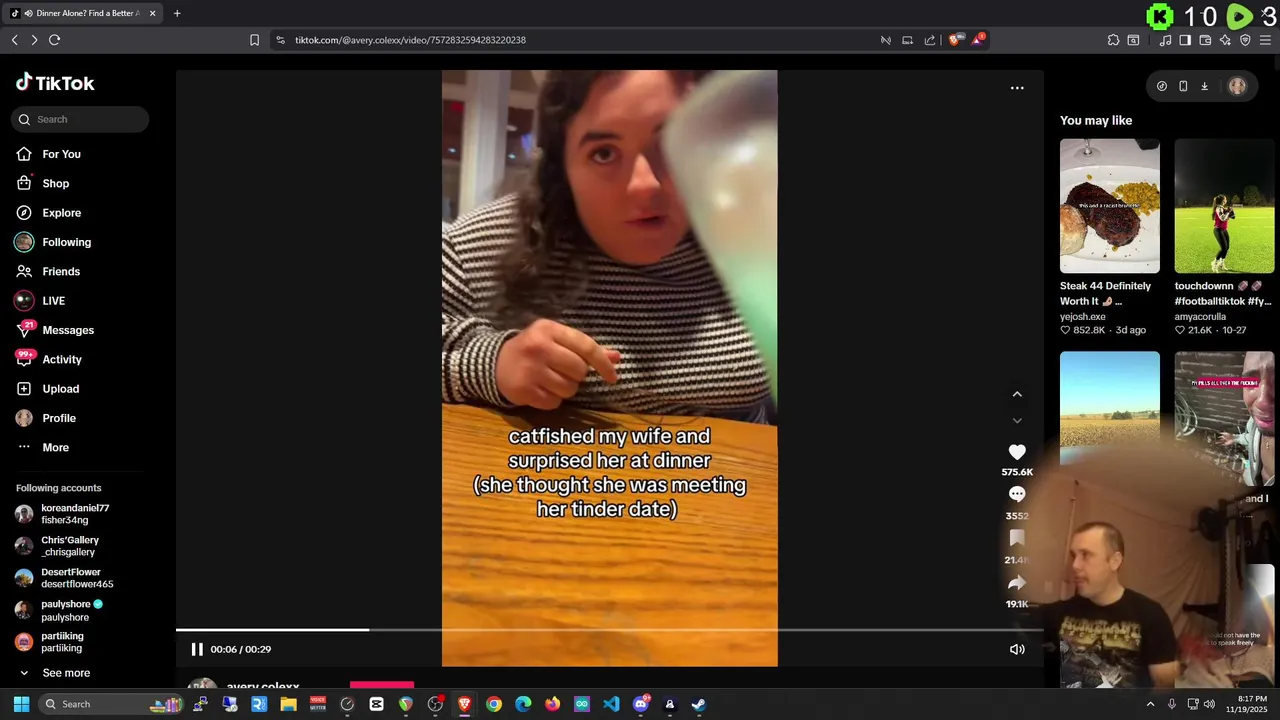This screenshot has width=1280, height=720.
Task: Bookmark this page in address bar
Action: [254, 40]
